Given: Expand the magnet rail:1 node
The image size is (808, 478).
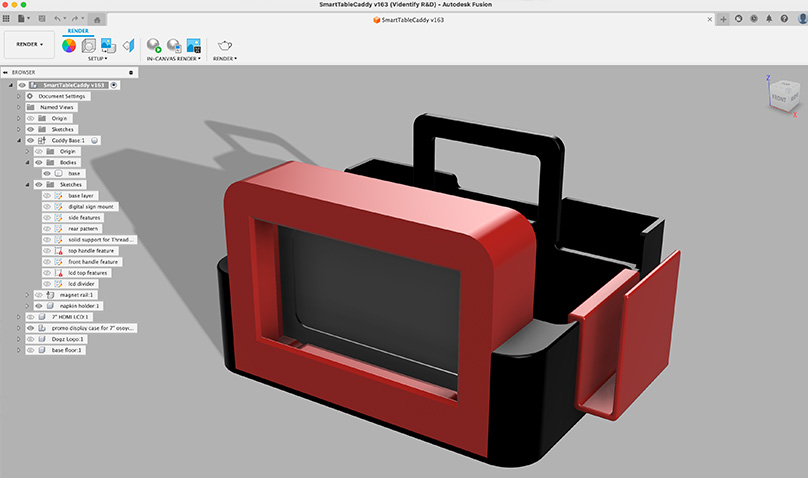Looking at the screenshot, I should (27, 295).
